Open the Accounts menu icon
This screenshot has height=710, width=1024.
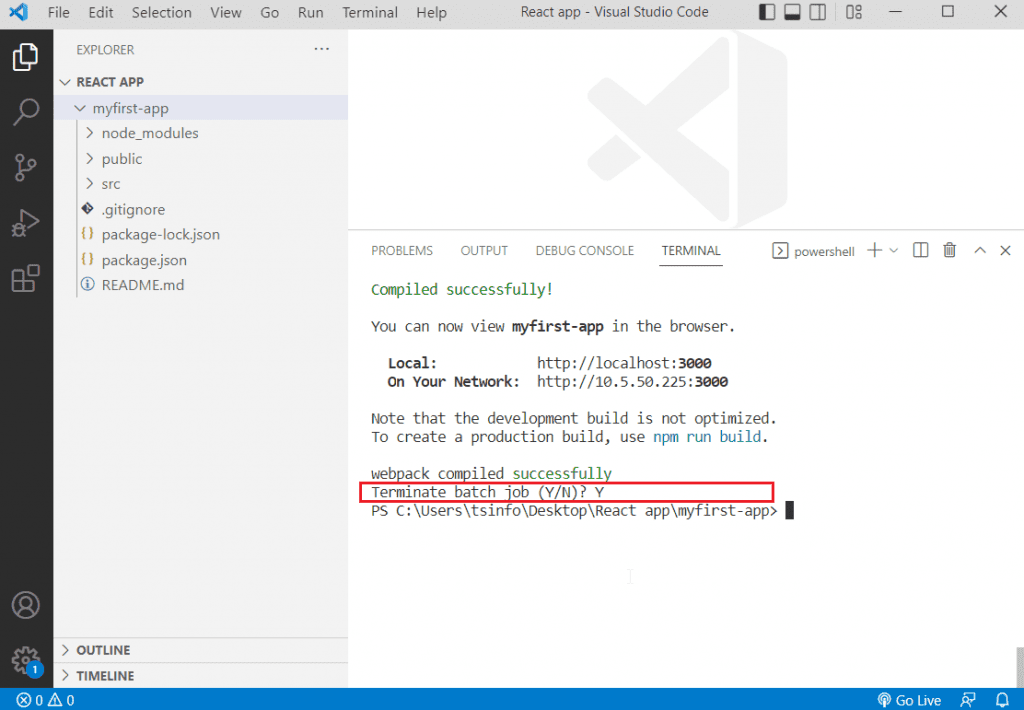(x=25, y=605)
